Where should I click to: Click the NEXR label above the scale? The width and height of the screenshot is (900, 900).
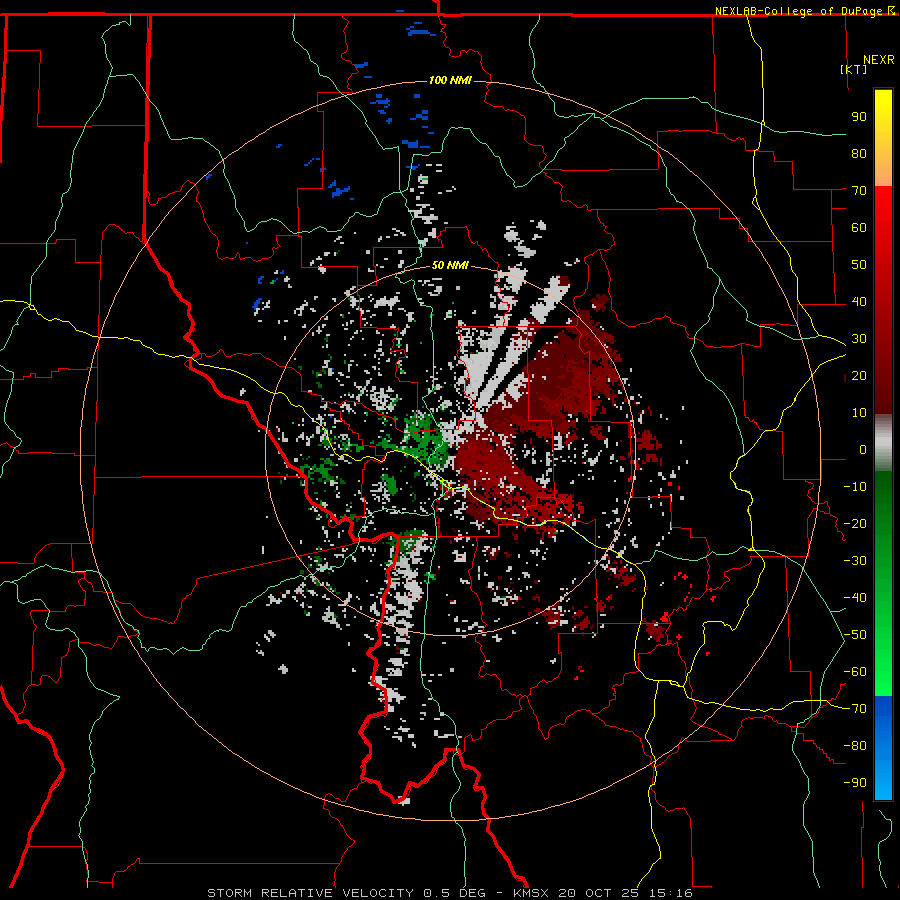tap(879, 60)
